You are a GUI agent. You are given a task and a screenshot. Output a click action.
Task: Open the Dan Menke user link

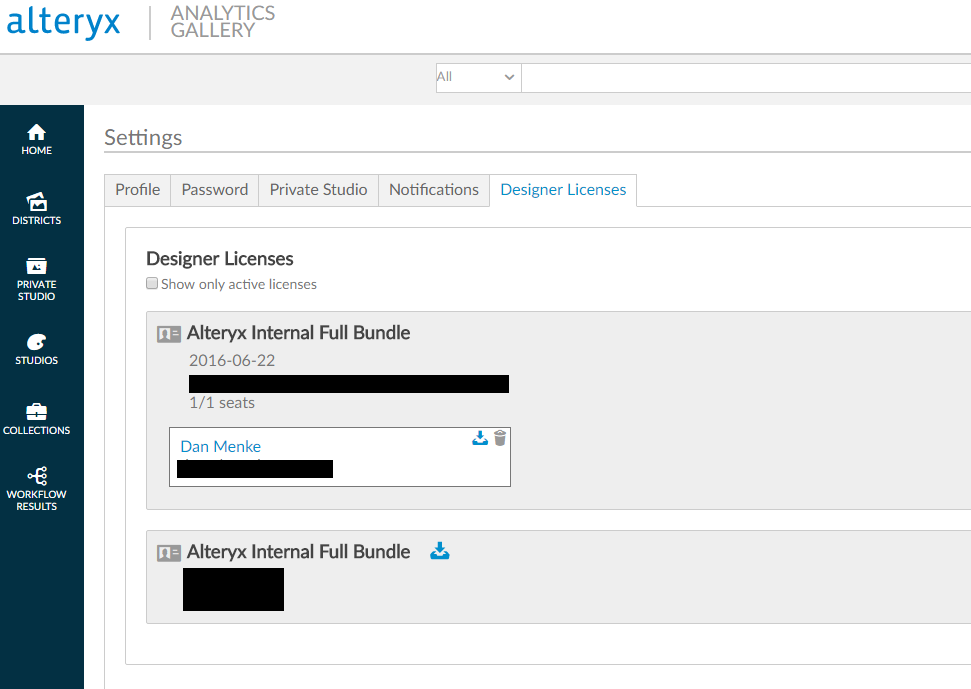pos(220,446)
